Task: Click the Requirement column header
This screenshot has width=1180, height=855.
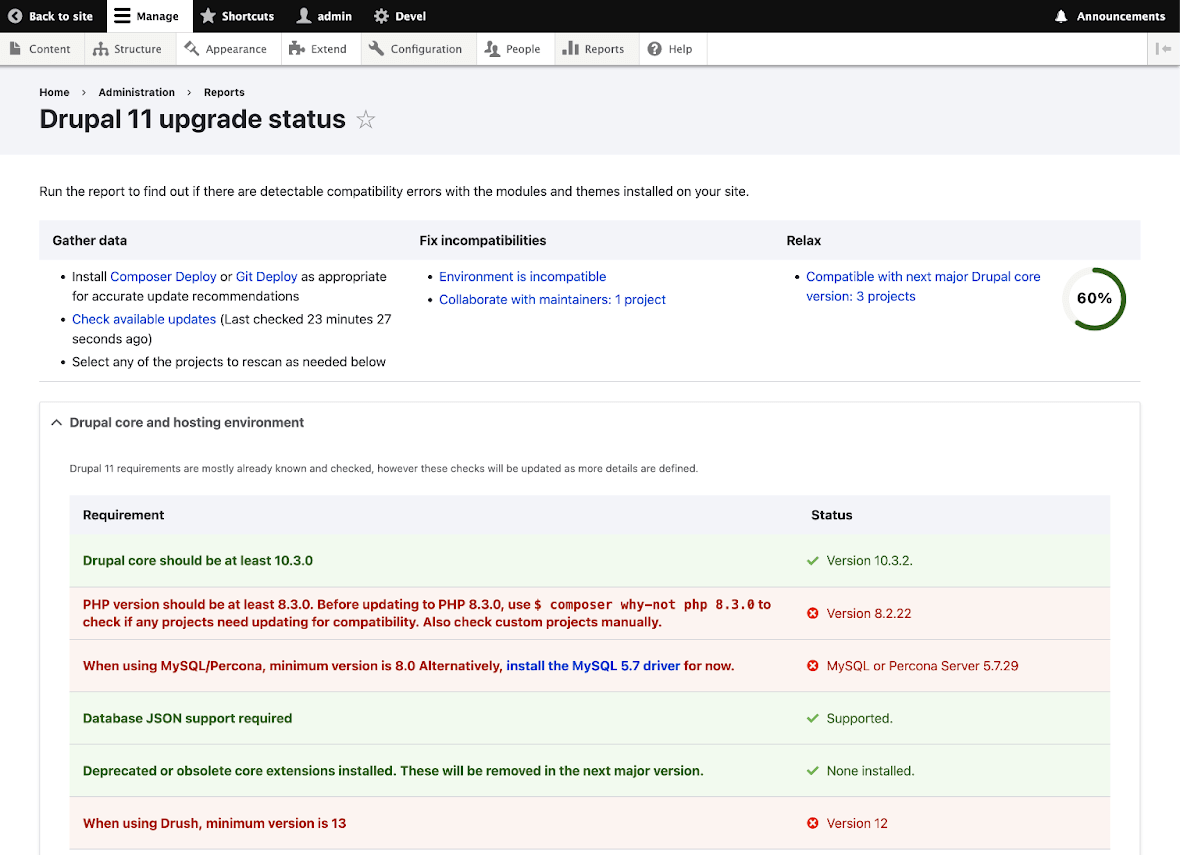Action: click(123, 515)
